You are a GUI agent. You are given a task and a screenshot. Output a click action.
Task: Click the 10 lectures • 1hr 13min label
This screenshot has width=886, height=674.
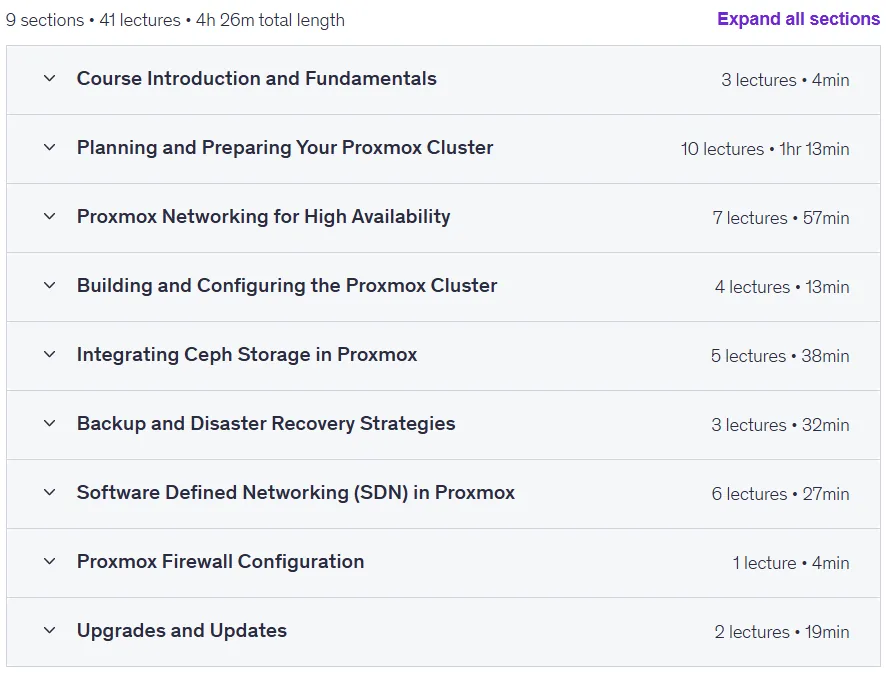coord(765,149)
